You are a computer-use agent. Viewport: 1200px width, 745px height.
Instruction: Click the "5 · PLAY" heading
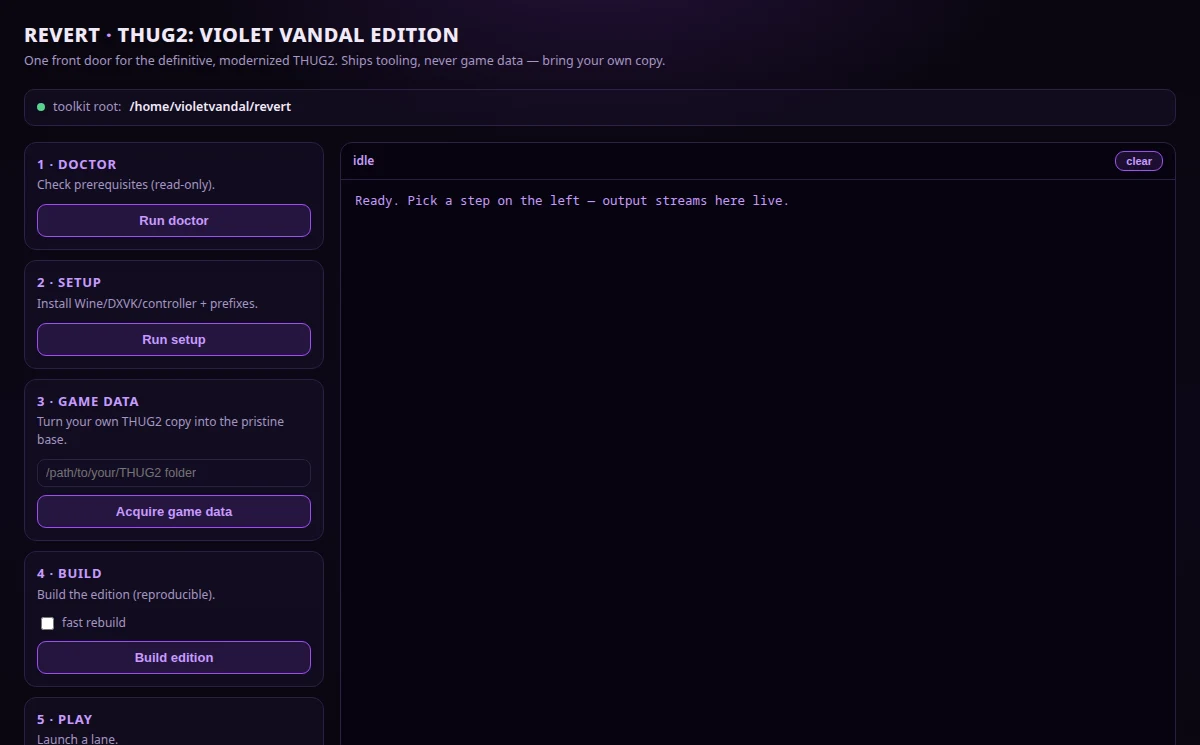(x=65, y=719)
